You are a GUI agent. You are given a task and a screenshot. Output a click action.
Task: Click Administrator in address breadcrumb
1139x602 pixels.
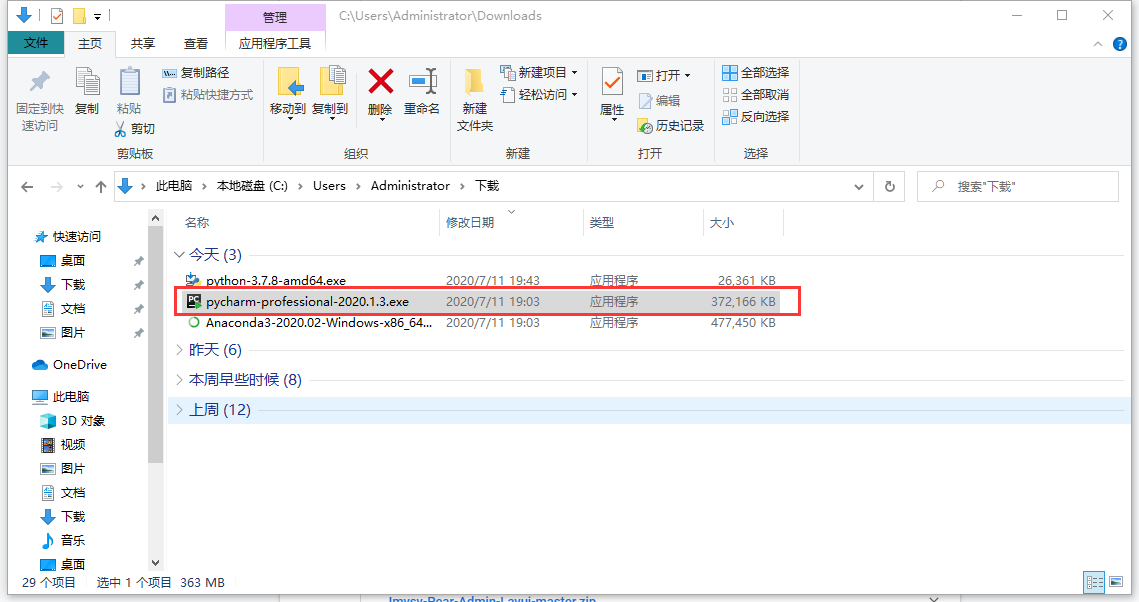point(410,186)
